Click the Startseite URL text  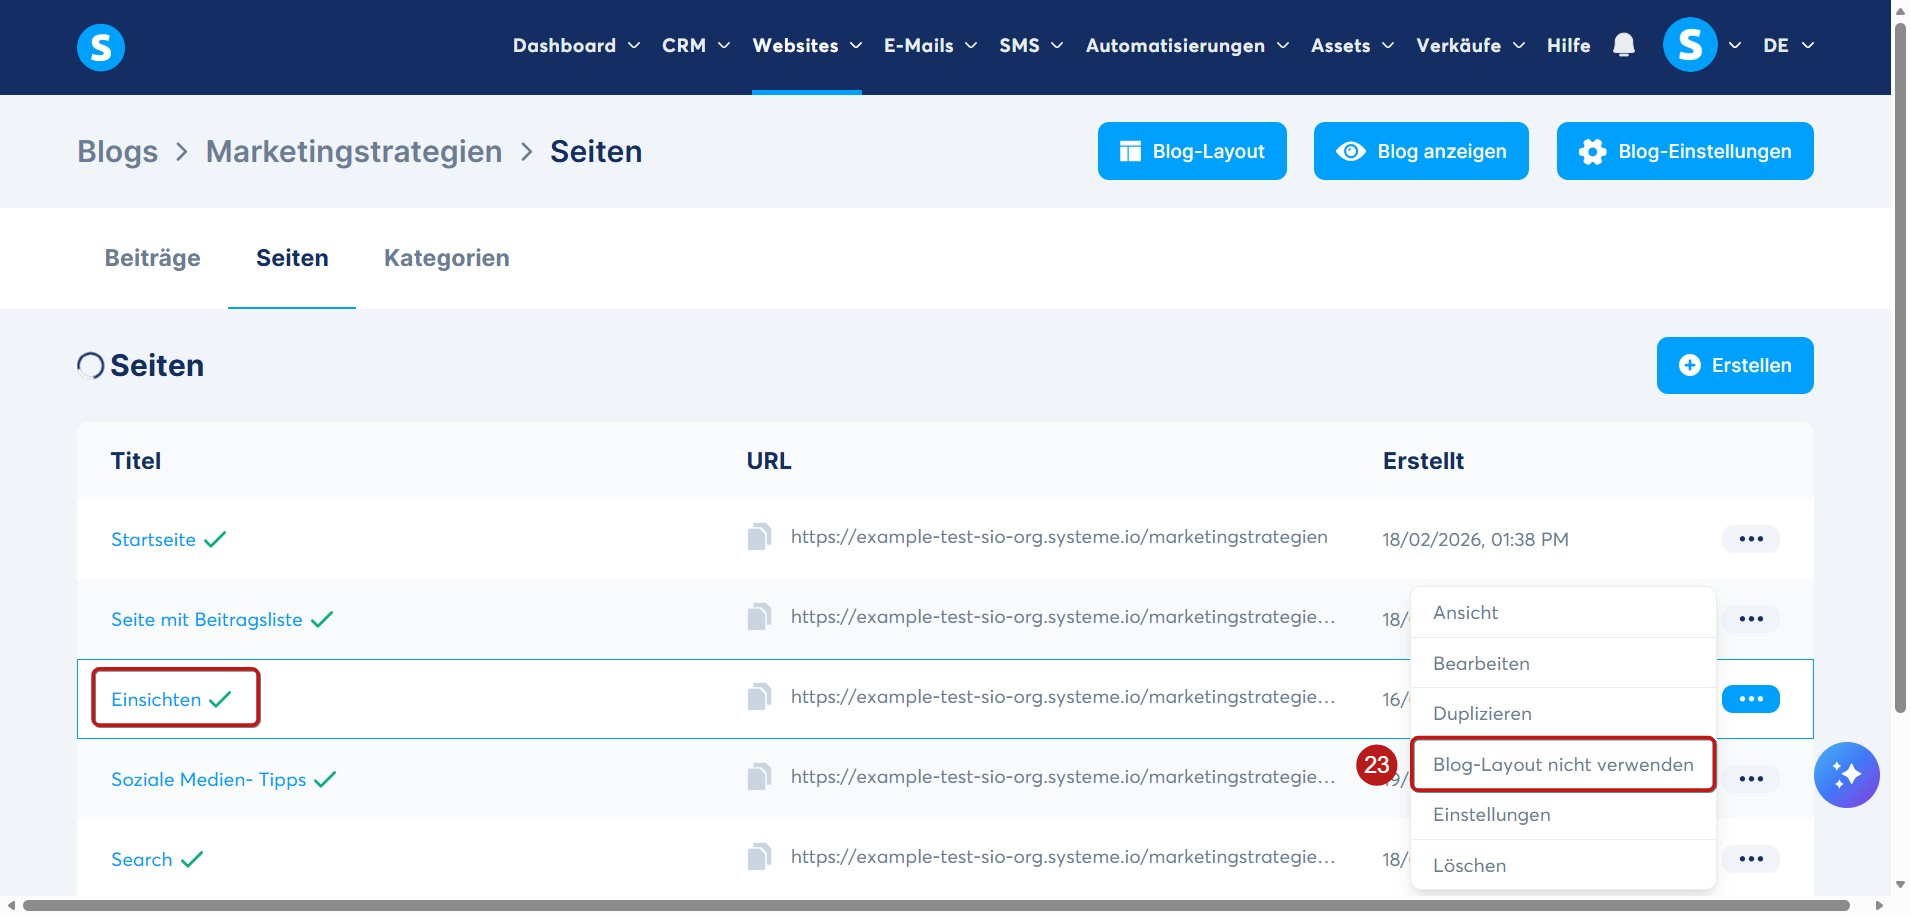1059,537
